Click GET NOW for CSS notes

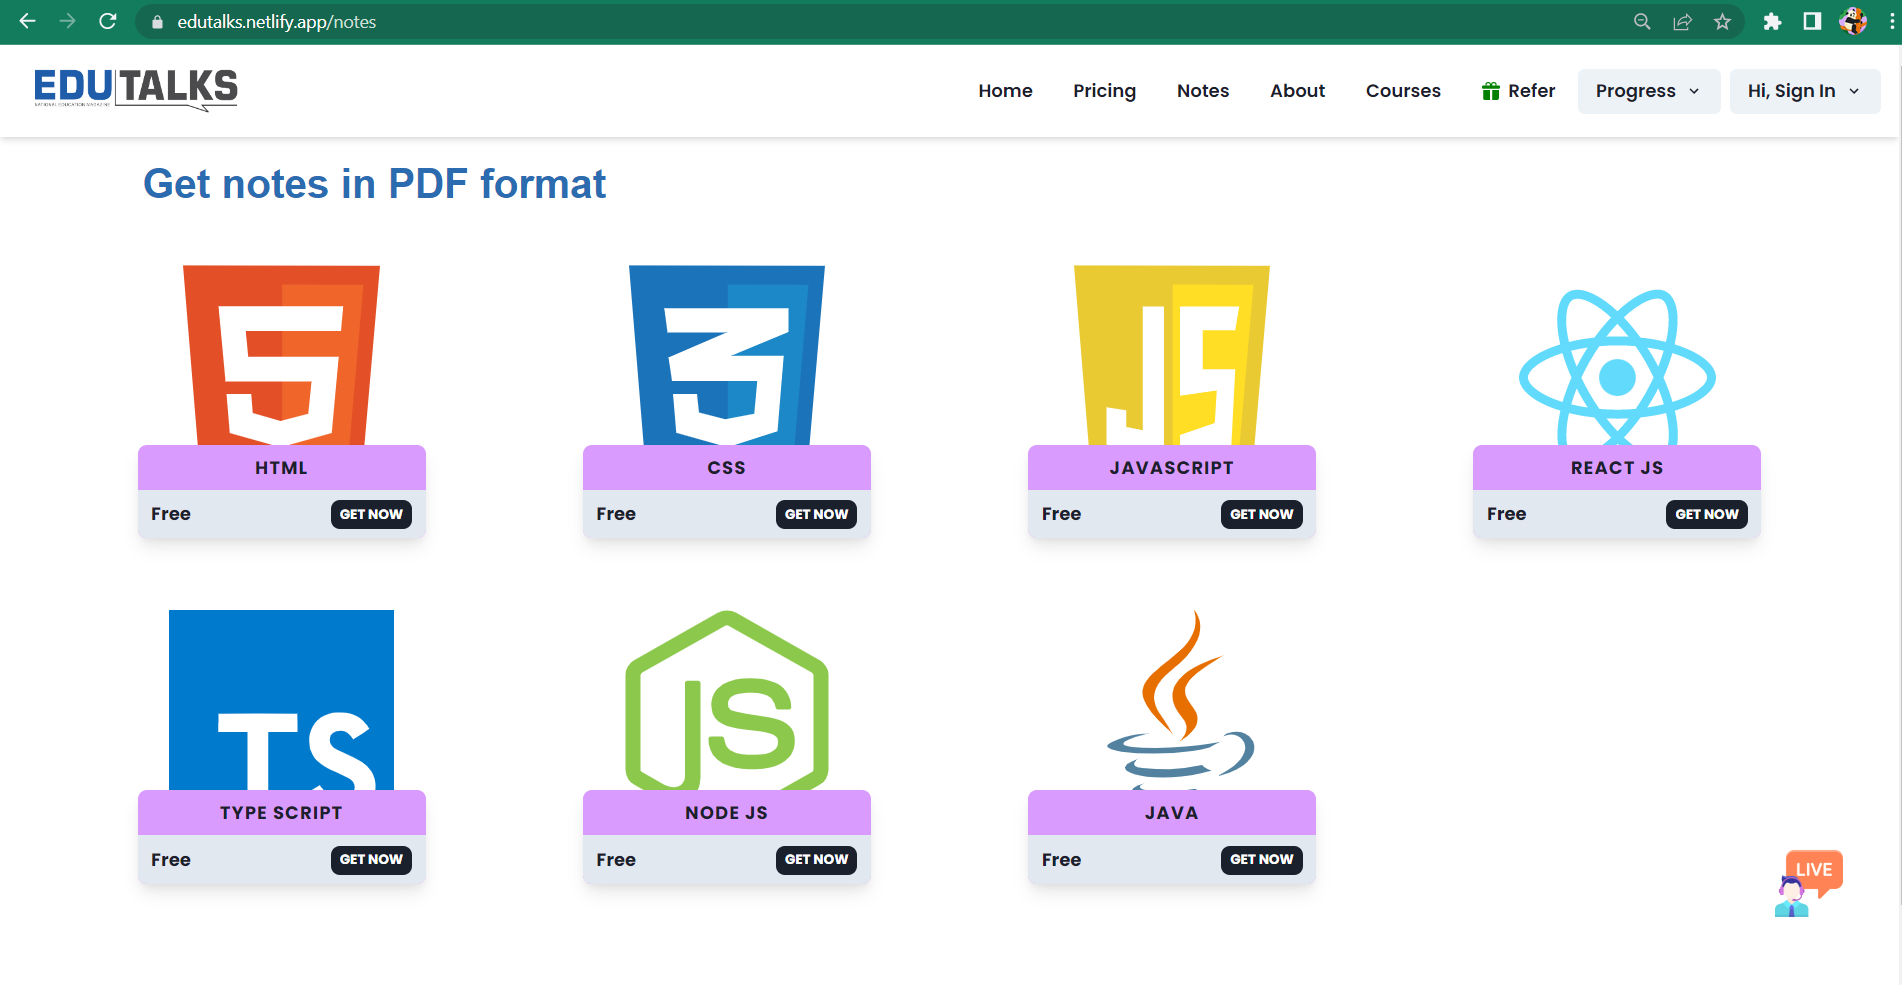(816, 514)
